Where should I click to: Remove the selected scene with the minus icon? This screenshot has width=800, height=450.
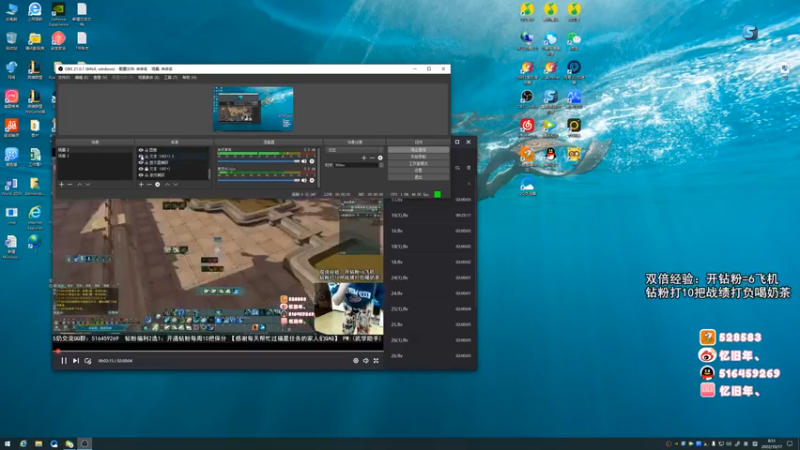70,185
